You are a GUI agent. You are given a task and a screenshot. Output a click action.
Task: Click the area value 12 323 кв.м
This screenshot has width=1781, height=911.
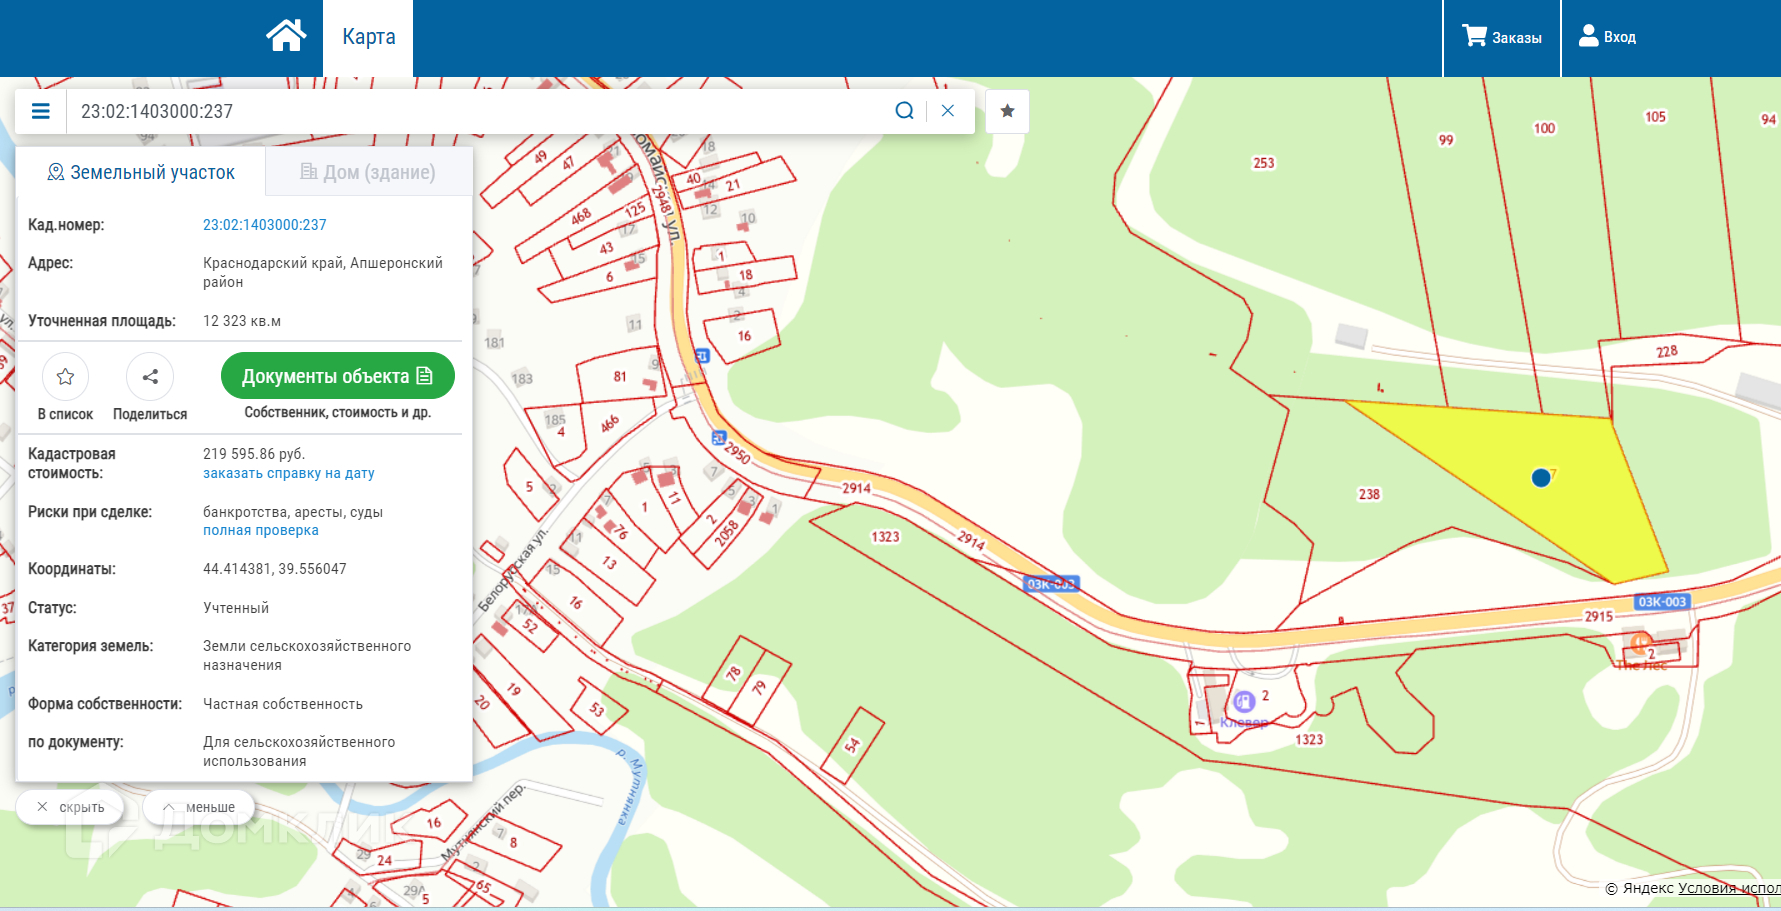(242, 321)
